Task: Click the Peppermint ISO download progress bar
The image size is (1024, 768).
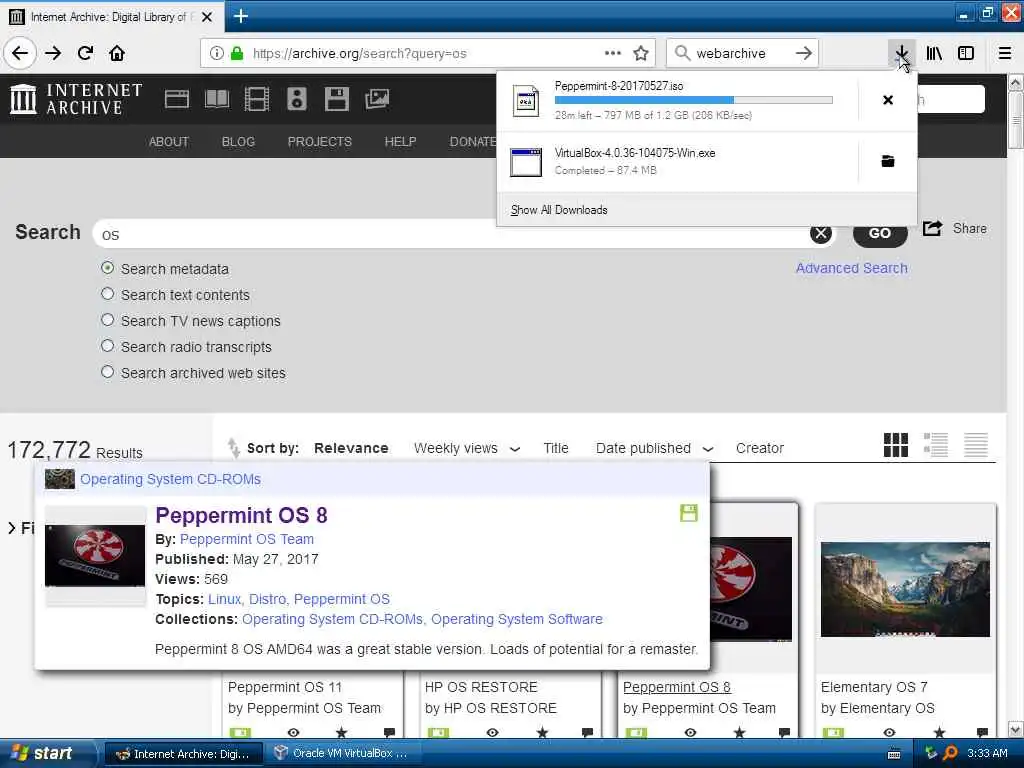Action: [x=694, y=100]
